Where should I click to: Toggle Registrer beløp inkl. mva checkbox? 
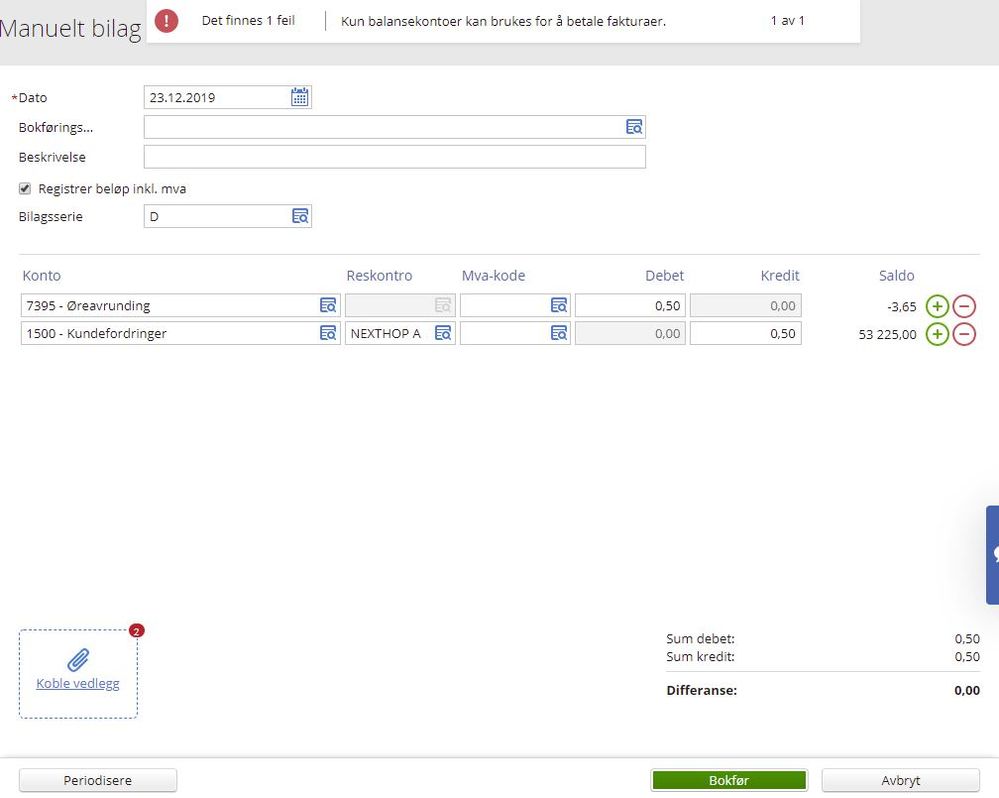(x=25, y=189)
